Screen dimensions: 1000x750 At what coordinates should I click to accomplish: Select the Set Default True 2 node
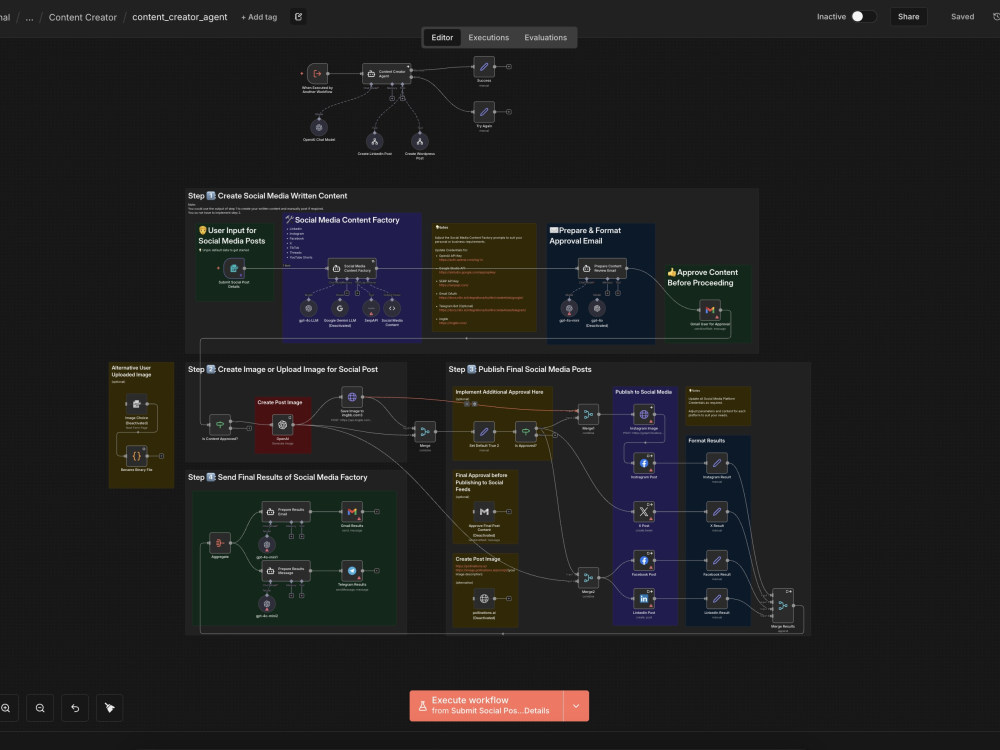484,432
